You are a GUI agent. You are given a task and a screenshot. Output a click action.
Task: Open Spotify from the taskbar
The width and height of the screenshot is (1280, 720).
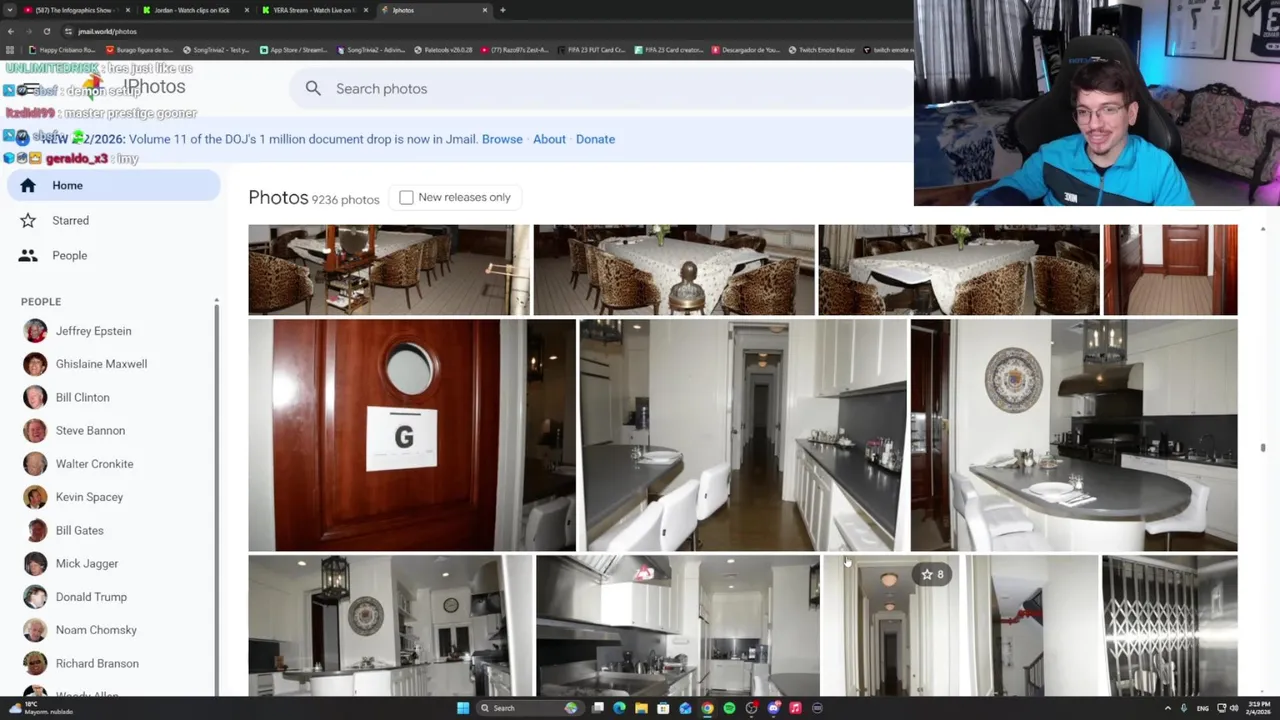(x=729, y=708)
